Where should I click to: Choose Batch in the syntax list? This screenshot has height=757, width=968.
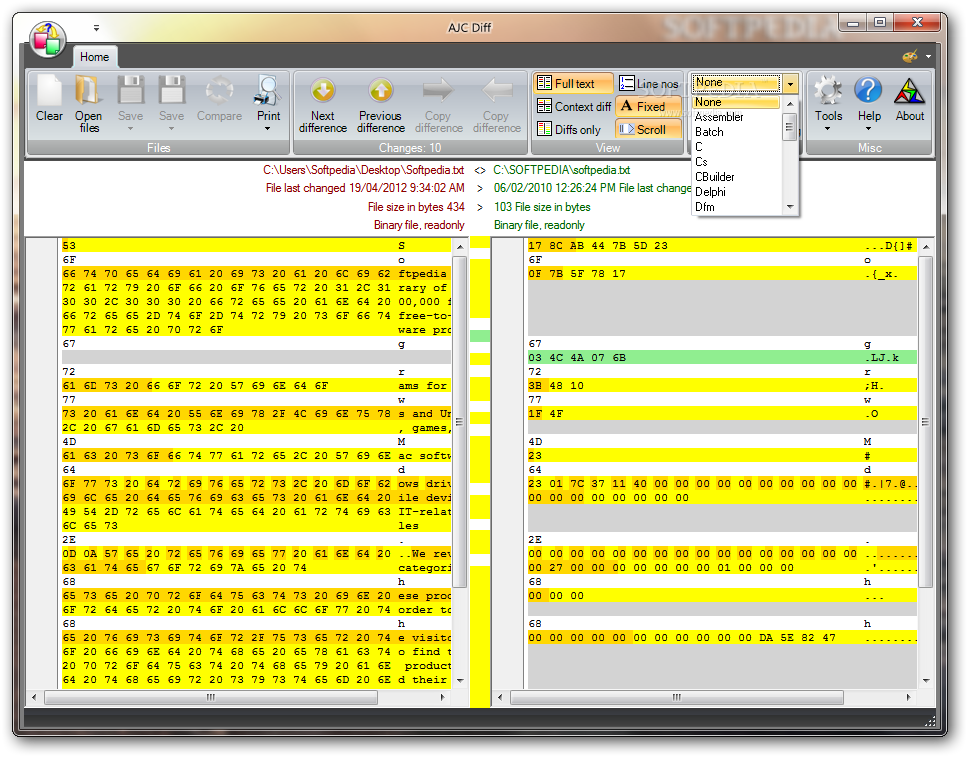coord(736,132)
